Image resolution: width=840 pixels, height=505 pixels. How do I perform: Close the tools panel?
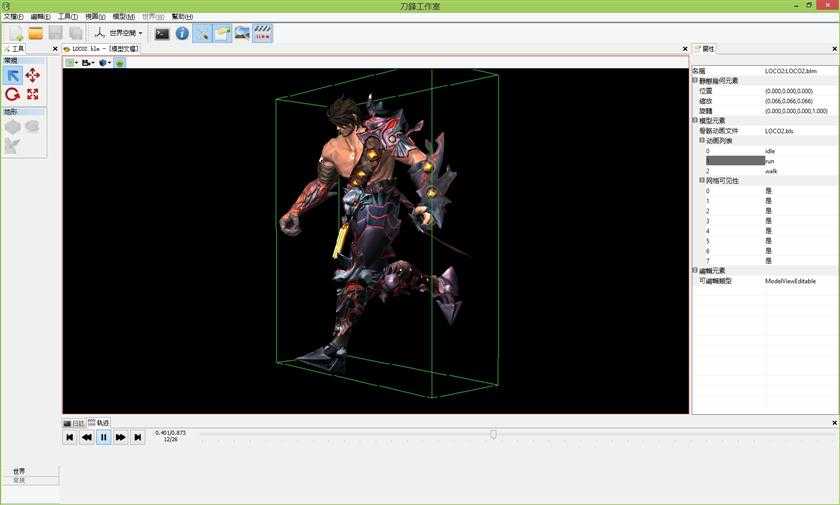point(55,49)
